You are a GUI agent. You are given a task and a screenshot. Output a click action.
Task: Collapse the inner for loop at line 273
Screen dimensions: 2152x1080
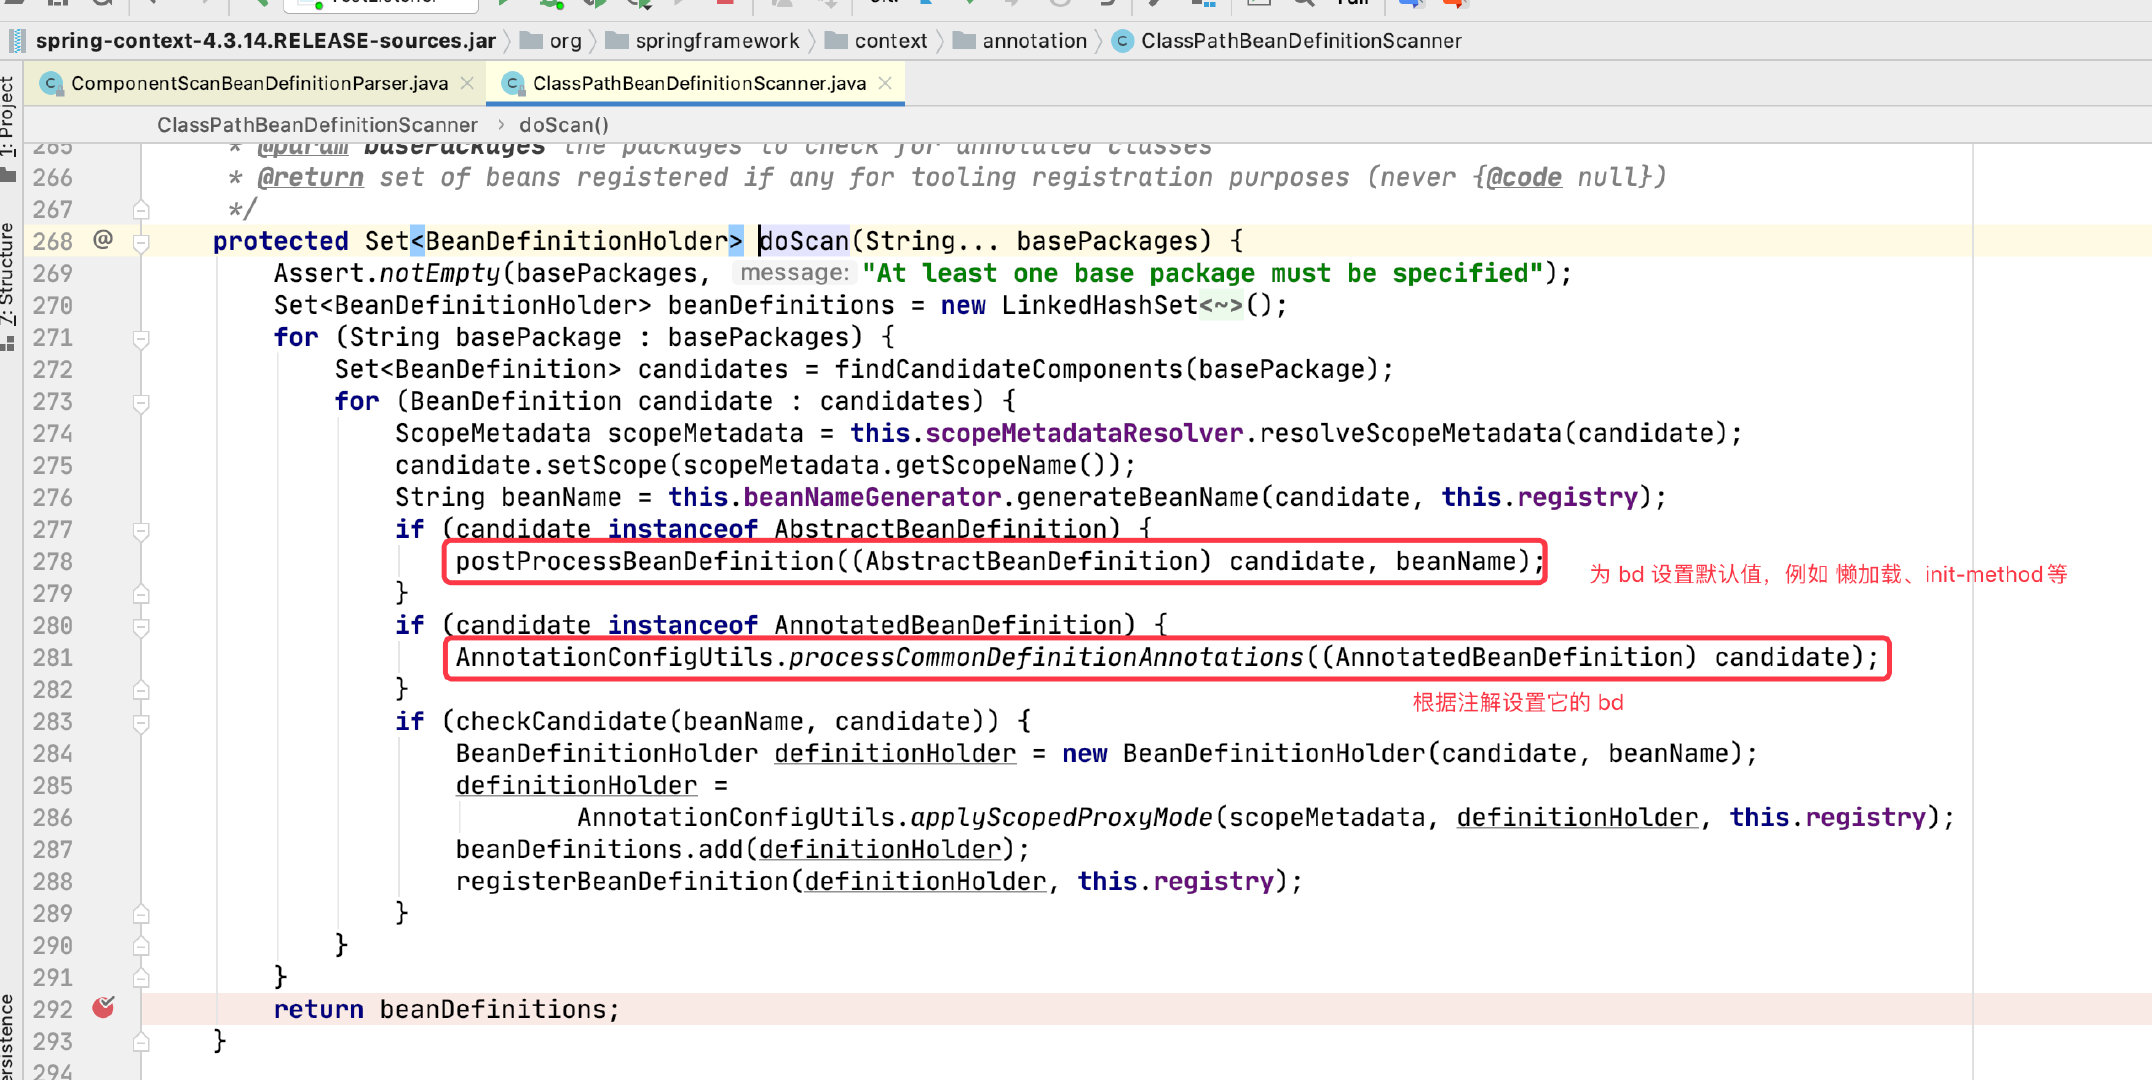141,402
